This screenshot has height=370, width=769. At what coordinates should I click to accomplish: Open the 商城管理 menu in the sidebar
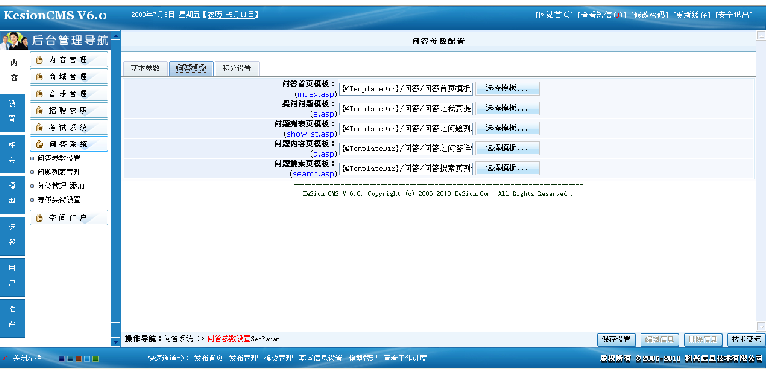point(69,77)
